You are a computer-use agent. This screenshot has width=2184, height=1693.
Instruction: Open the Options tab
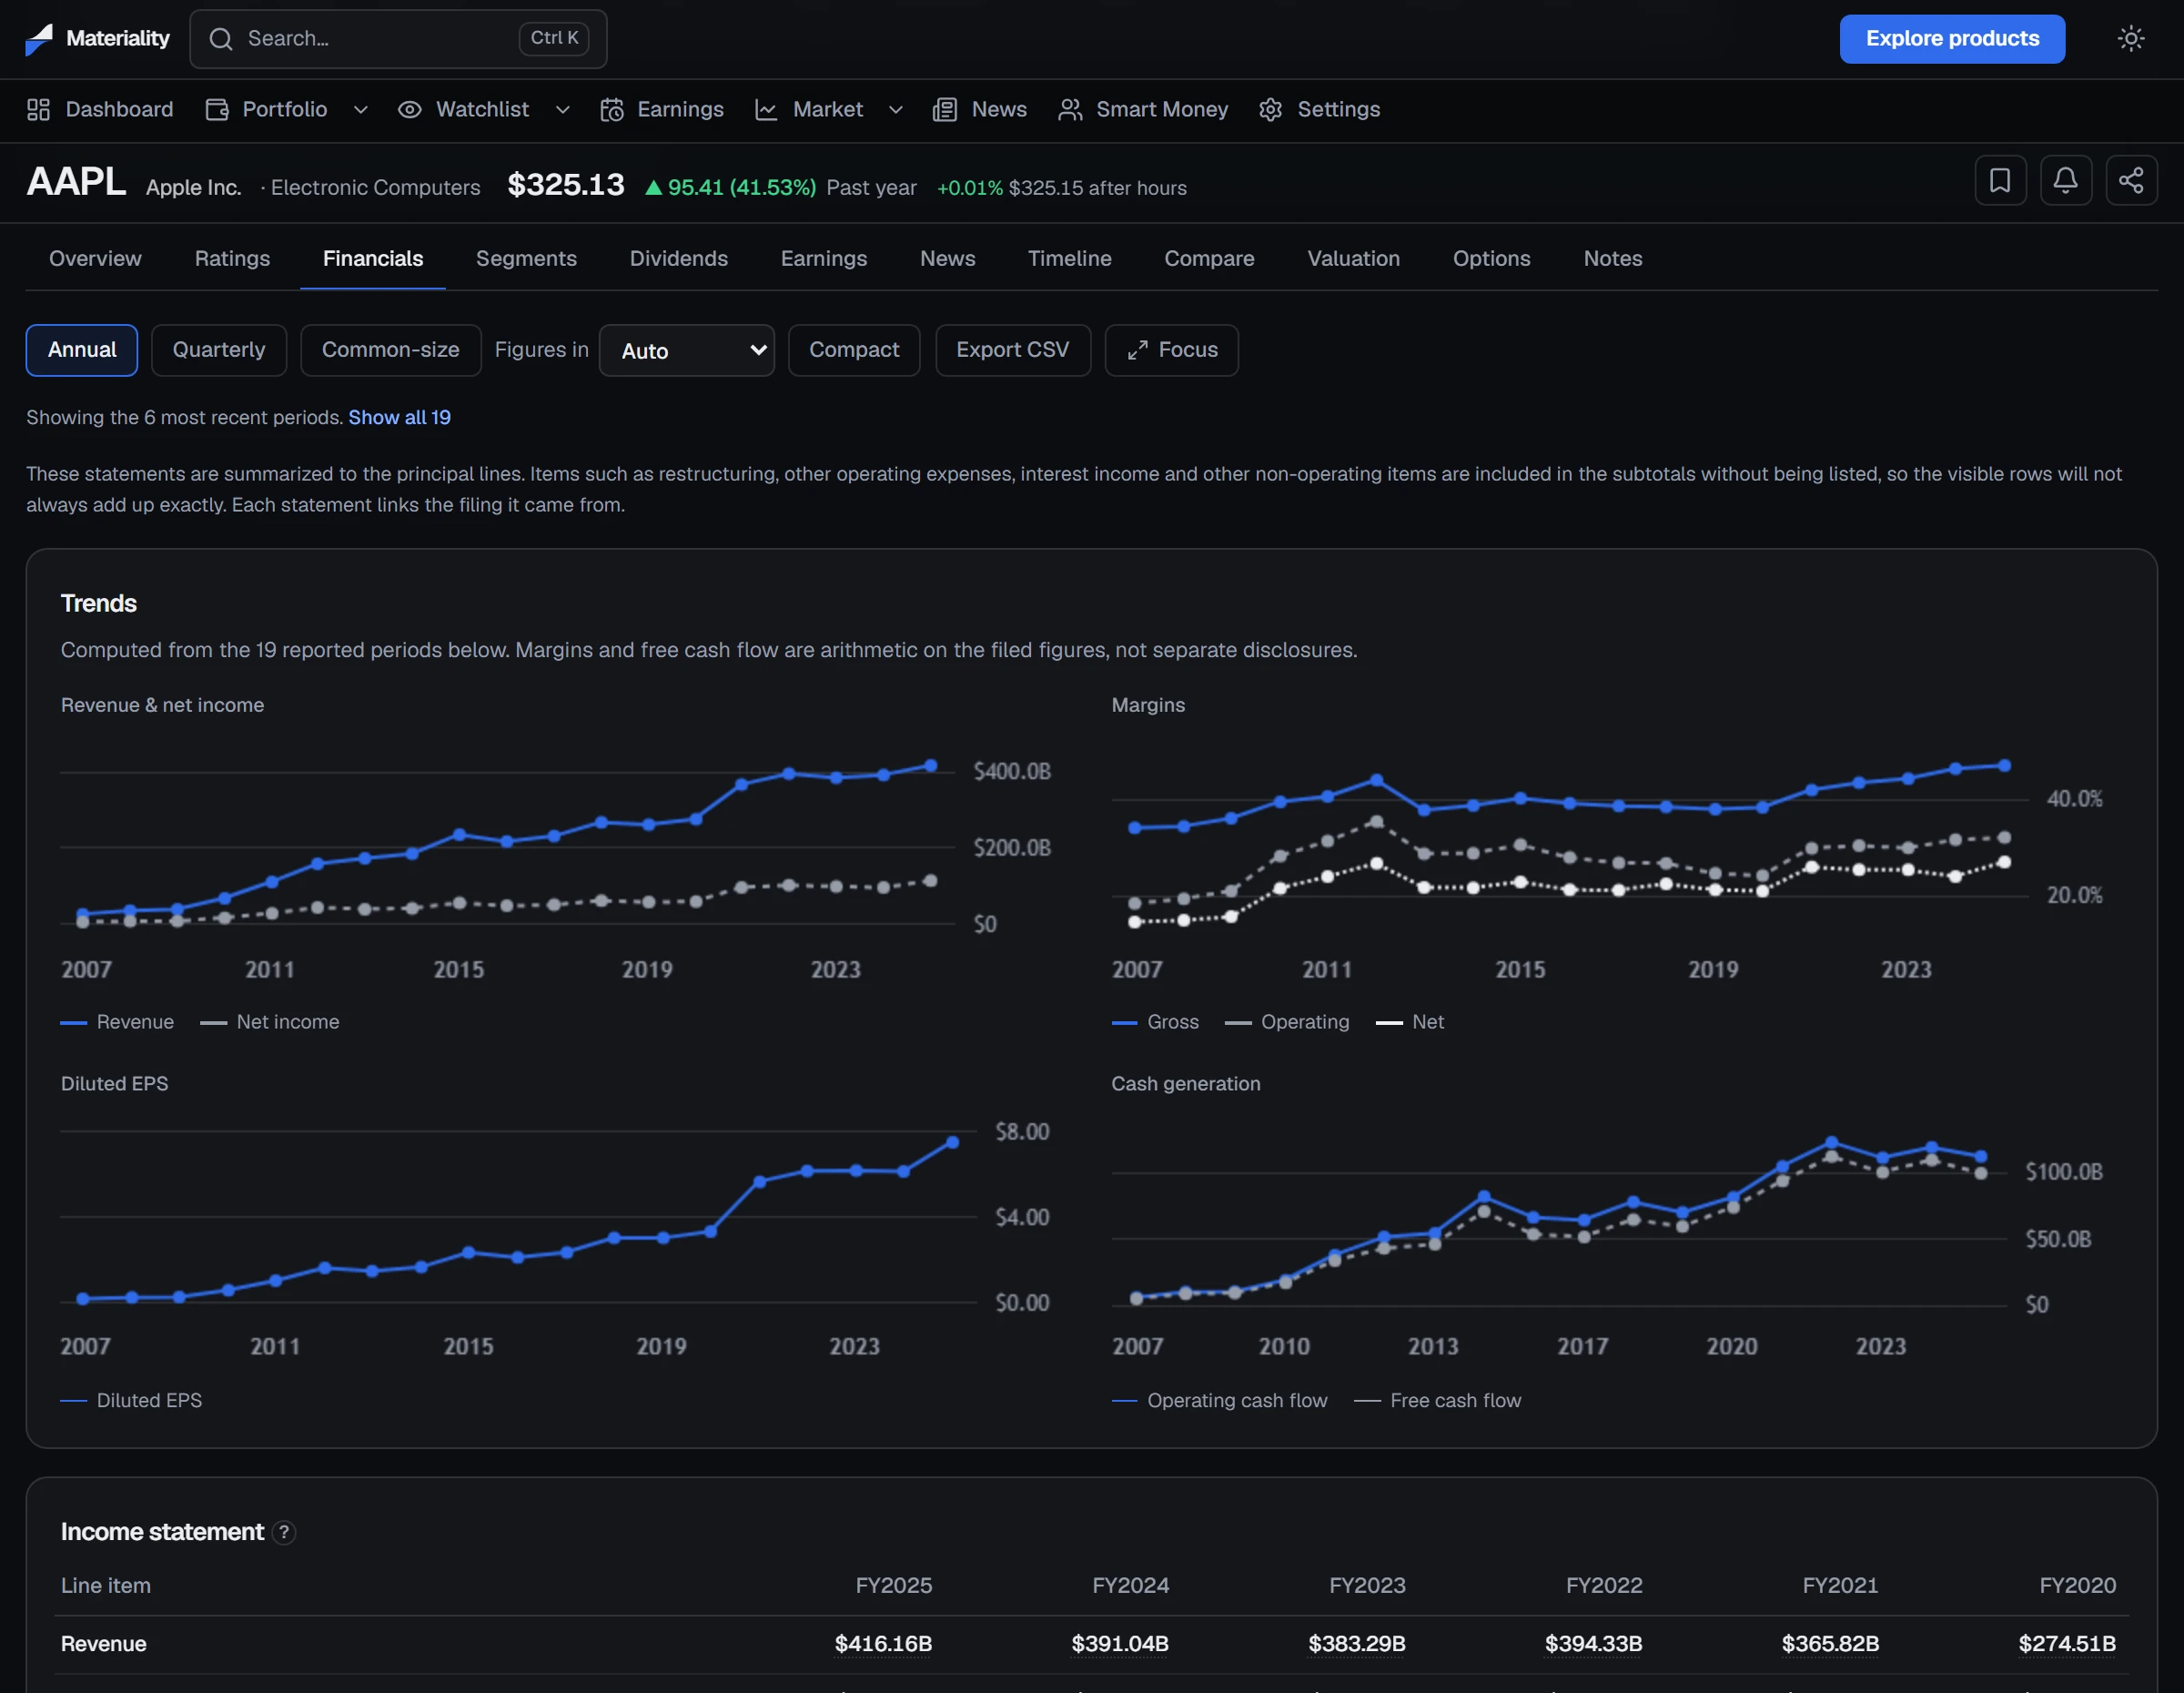tap(1492, 258)
